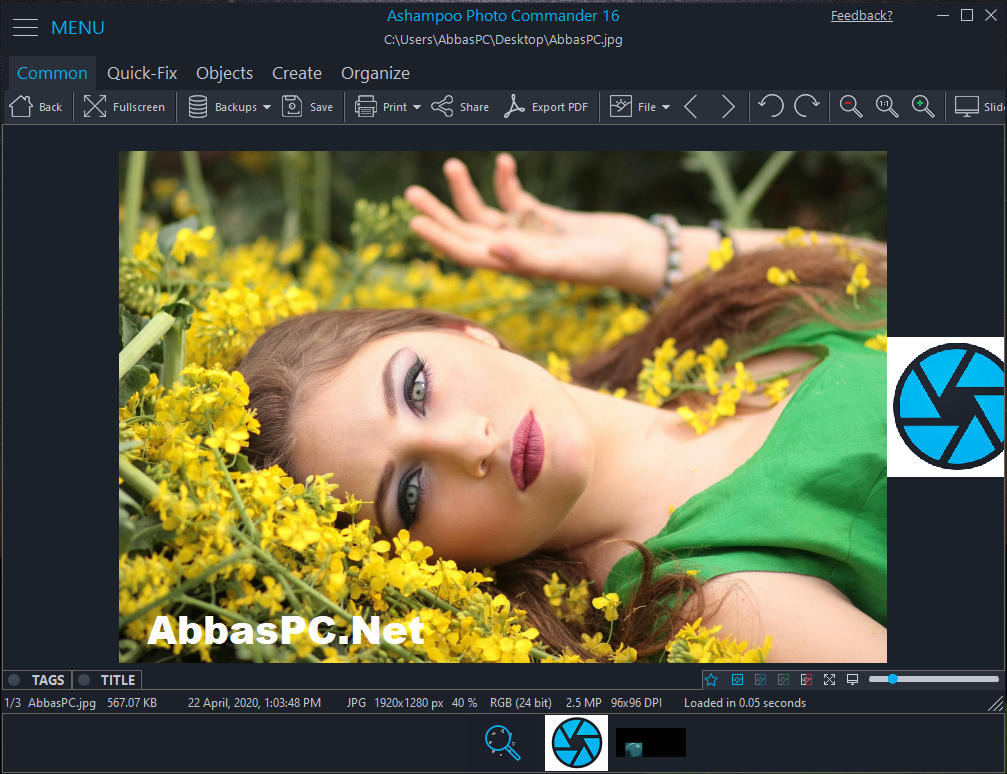Click the green image mode icon

pyautogui.click(x=784, y=680)
